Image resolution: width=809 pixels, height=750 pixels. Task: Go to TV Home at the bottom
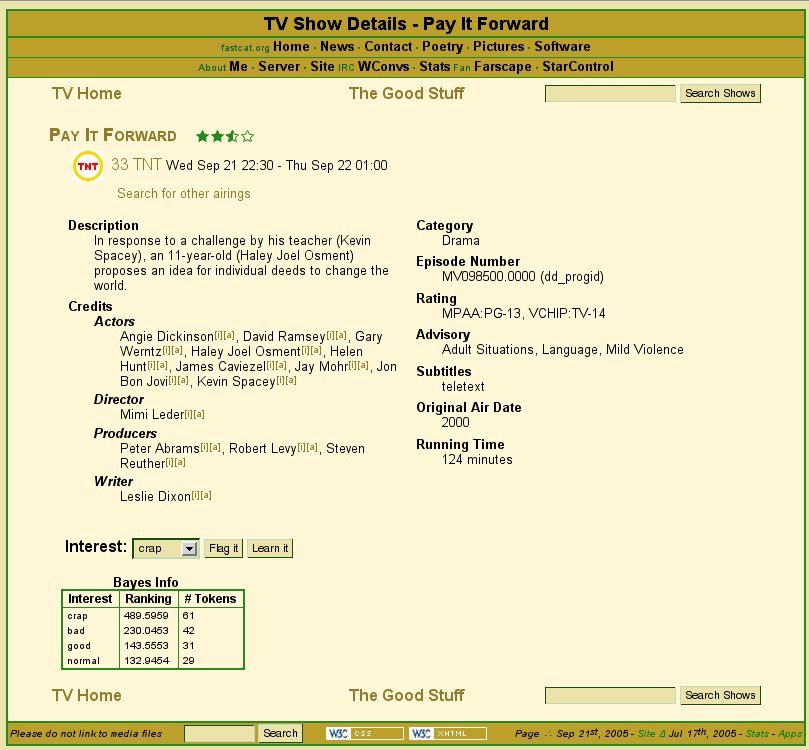tap(87, 695)
